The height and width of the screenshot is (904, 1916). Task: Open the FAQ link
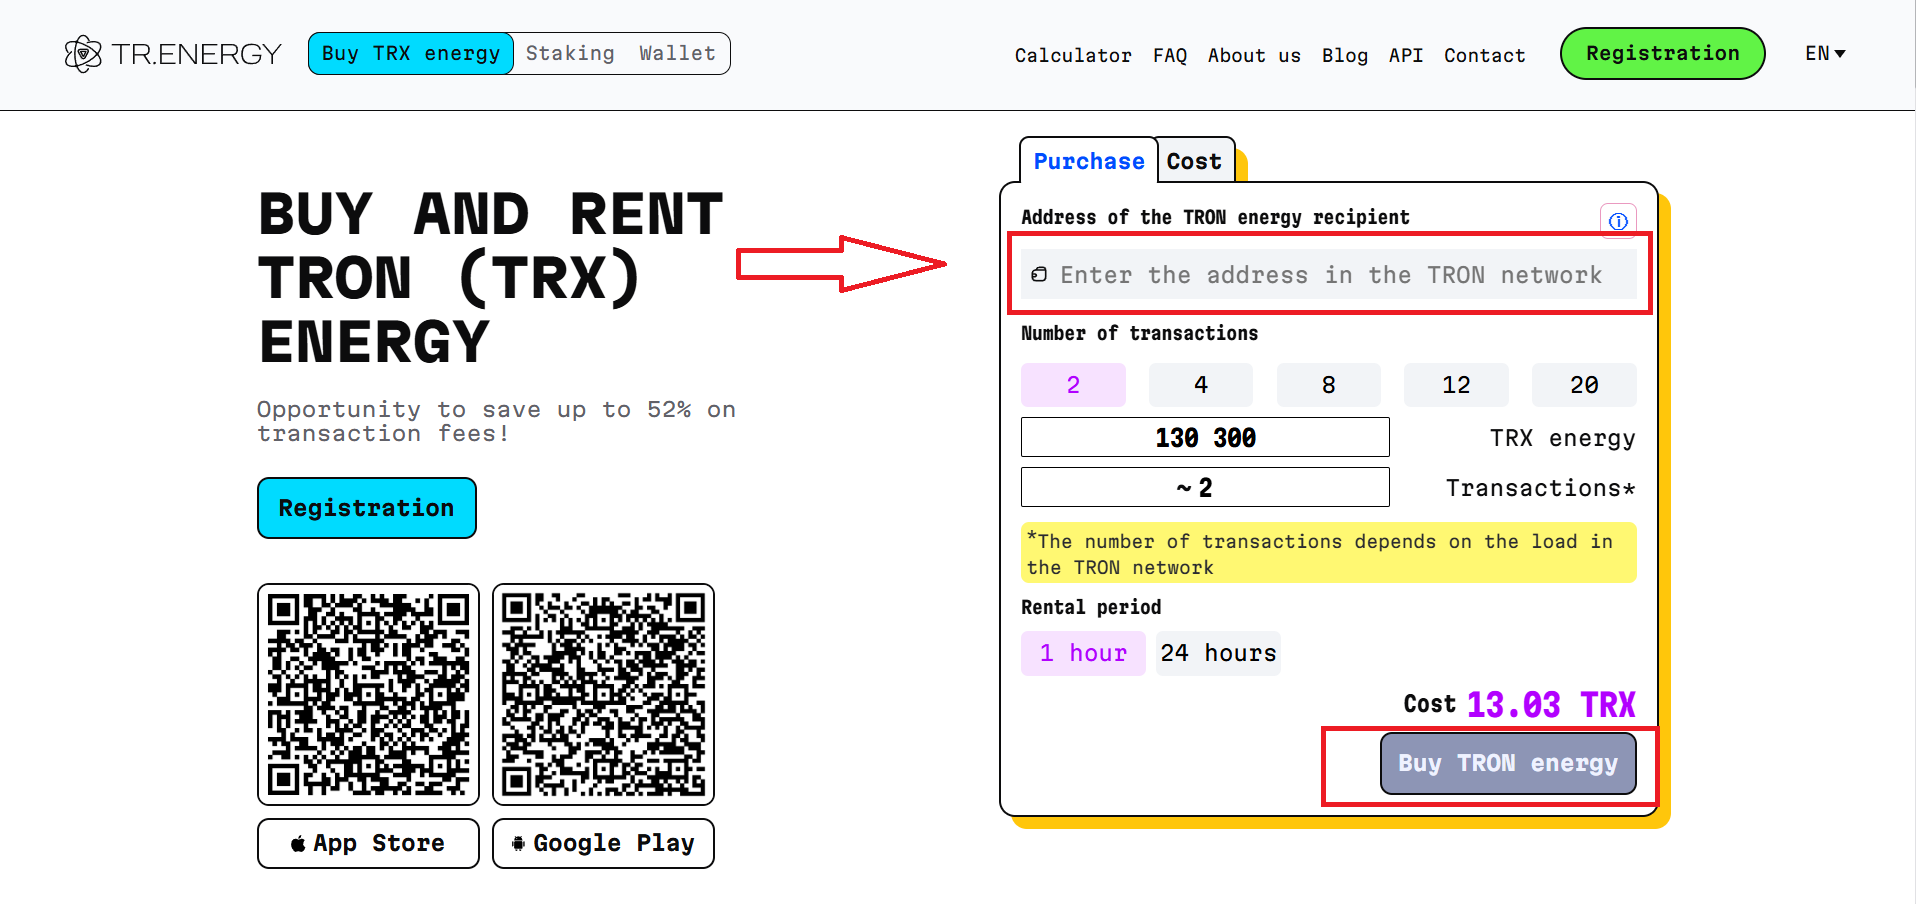pos(1169,55)
